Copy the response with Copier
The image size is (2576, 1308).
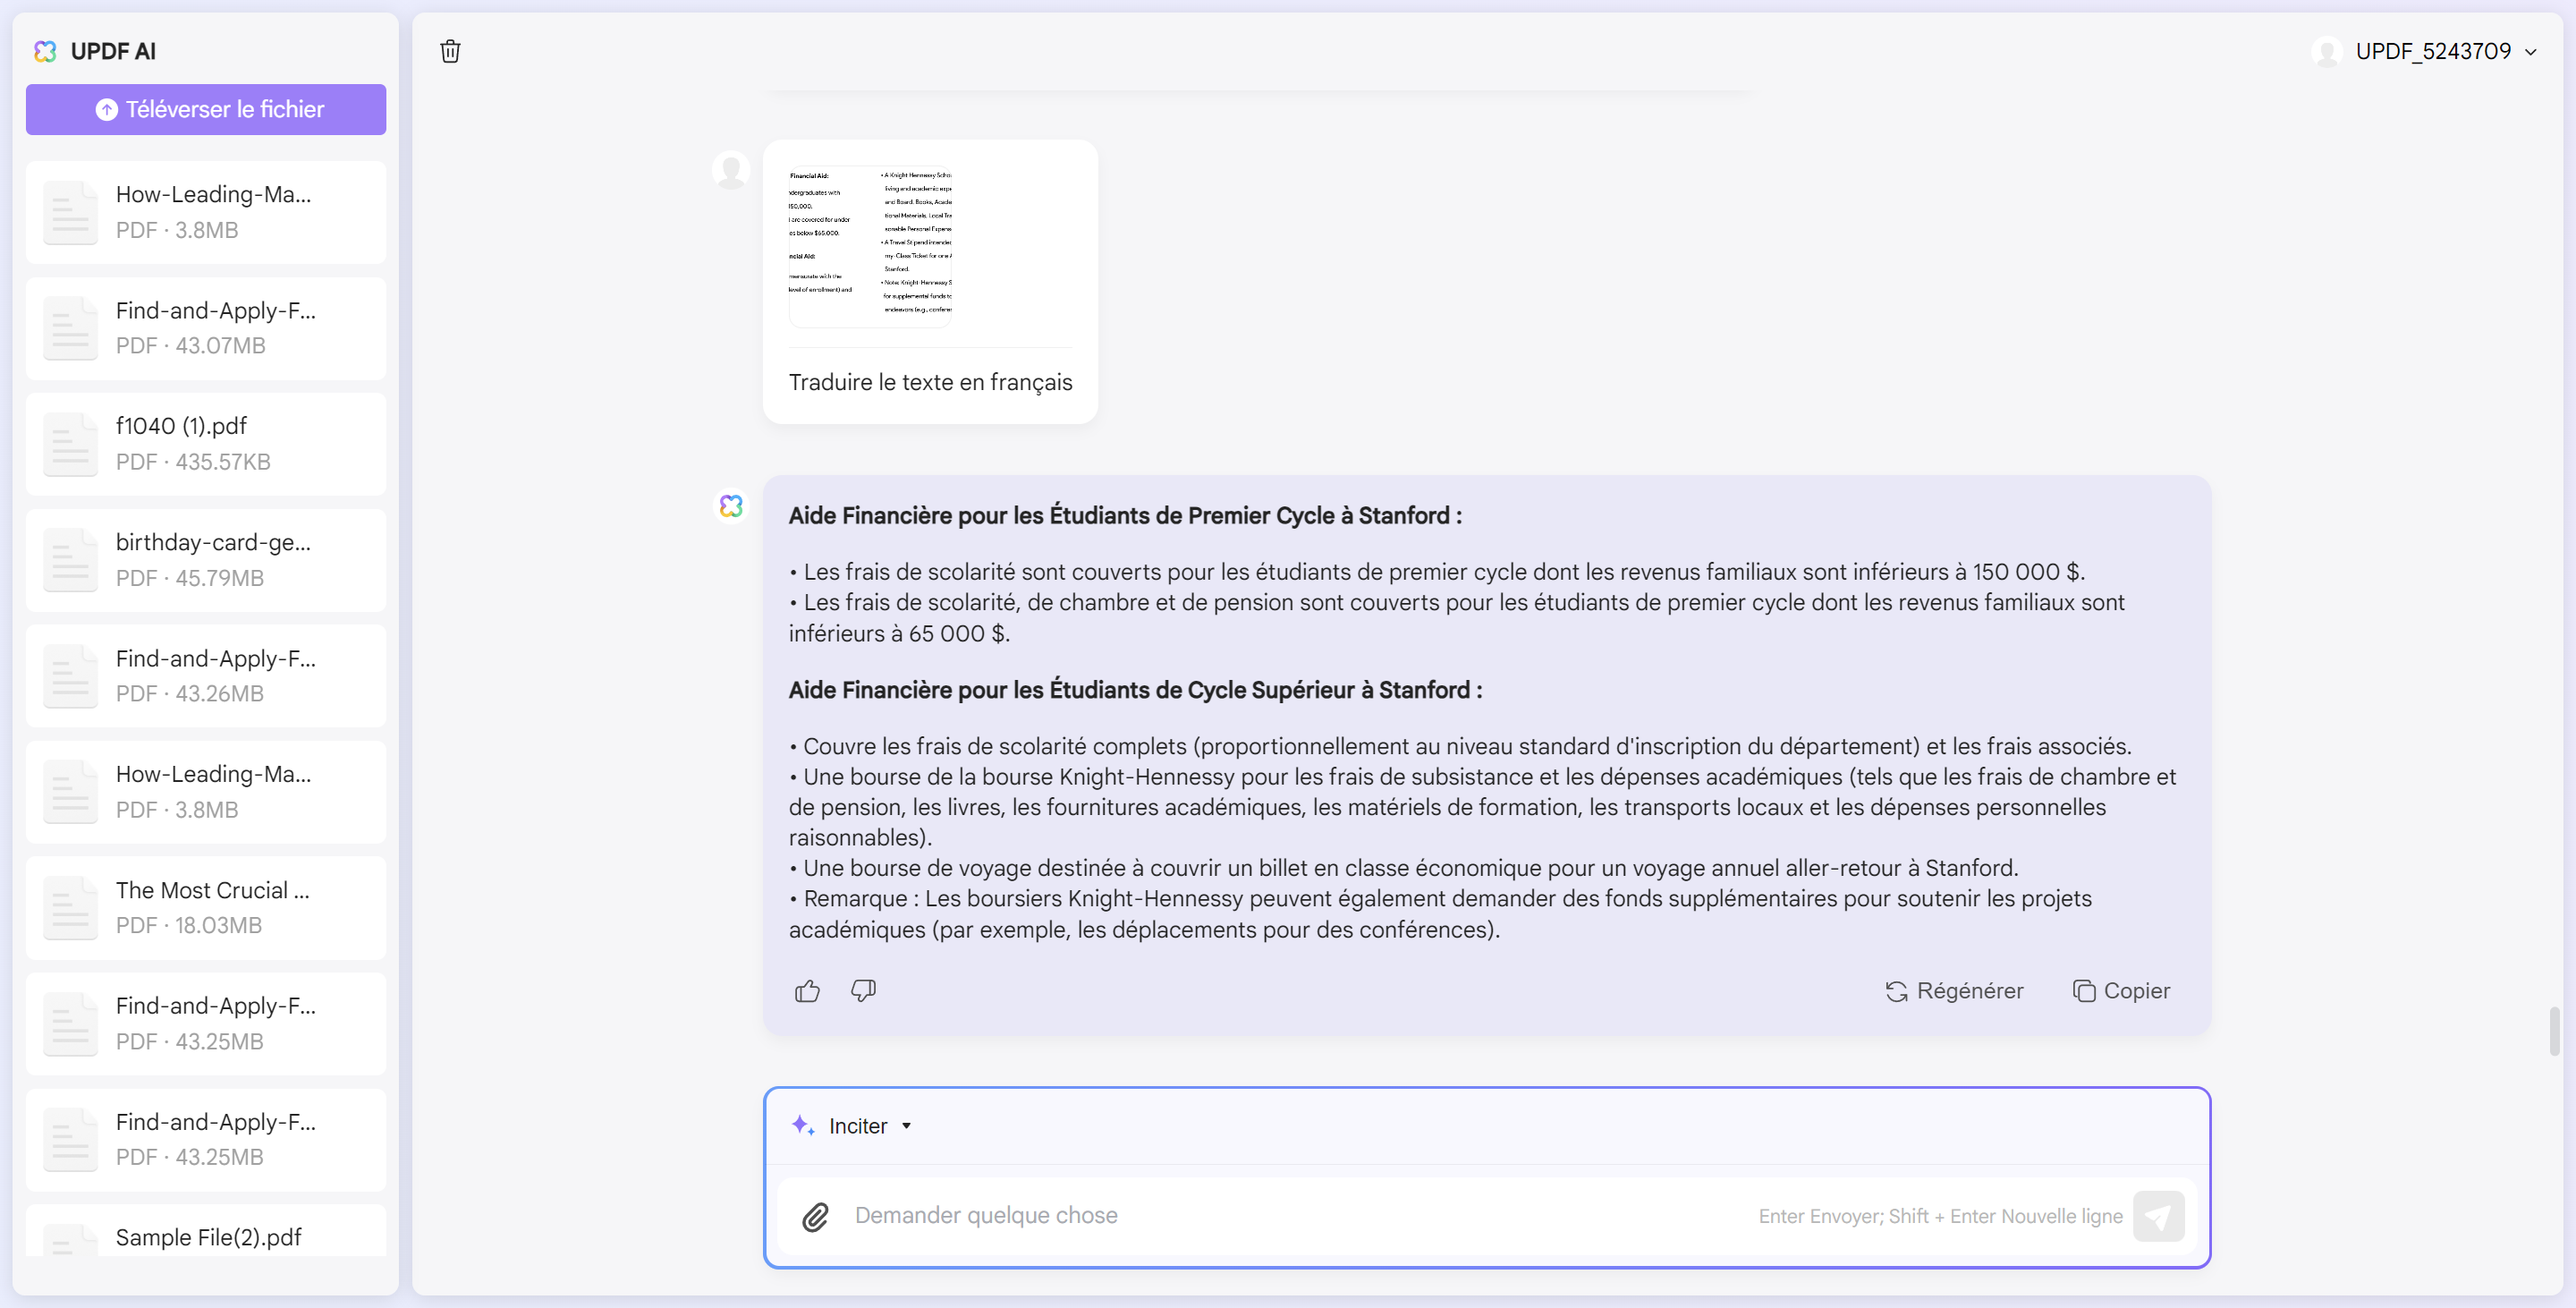coord(2121,990)
